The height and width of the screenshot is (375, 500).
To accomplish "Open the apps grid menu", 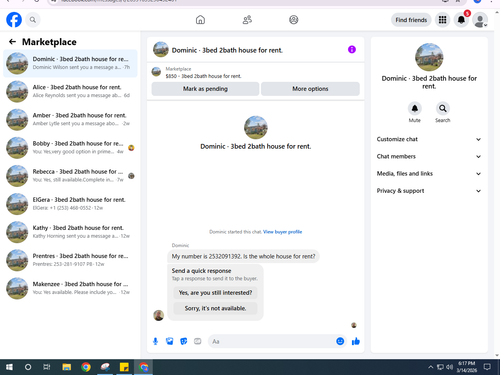I will (442, 20).
